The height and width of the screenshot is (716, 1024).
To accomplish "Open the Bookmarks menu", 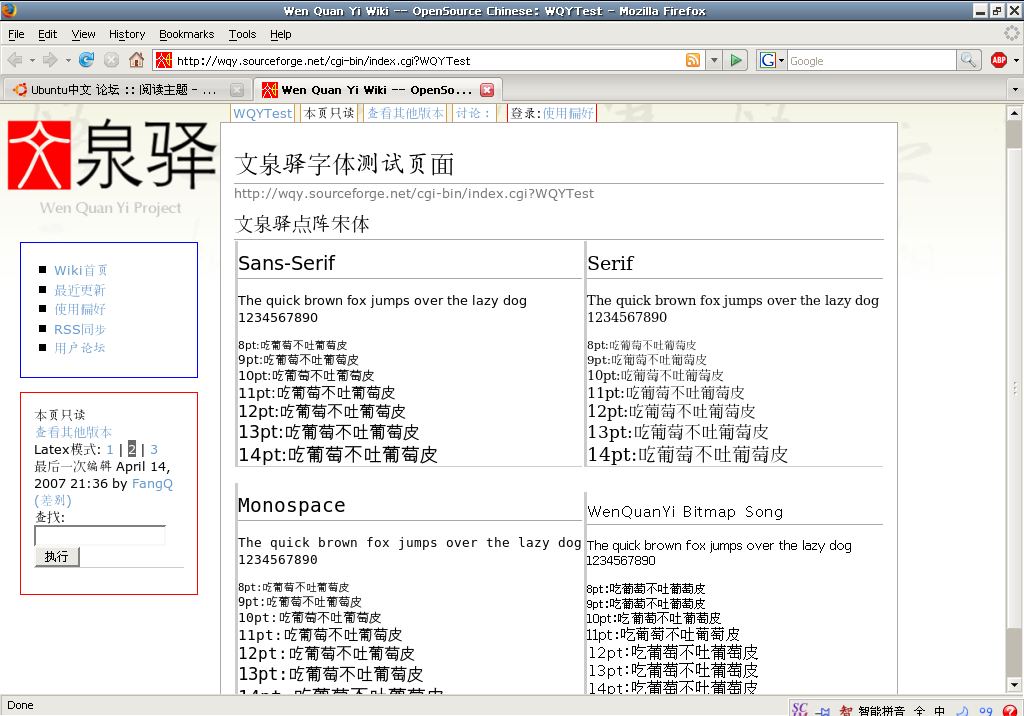I will click(186, 34).
